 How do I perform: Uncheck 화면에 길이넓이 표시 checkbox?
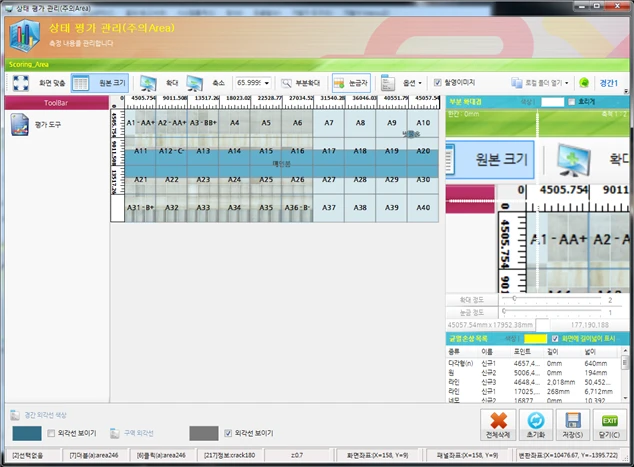point(555,338)
